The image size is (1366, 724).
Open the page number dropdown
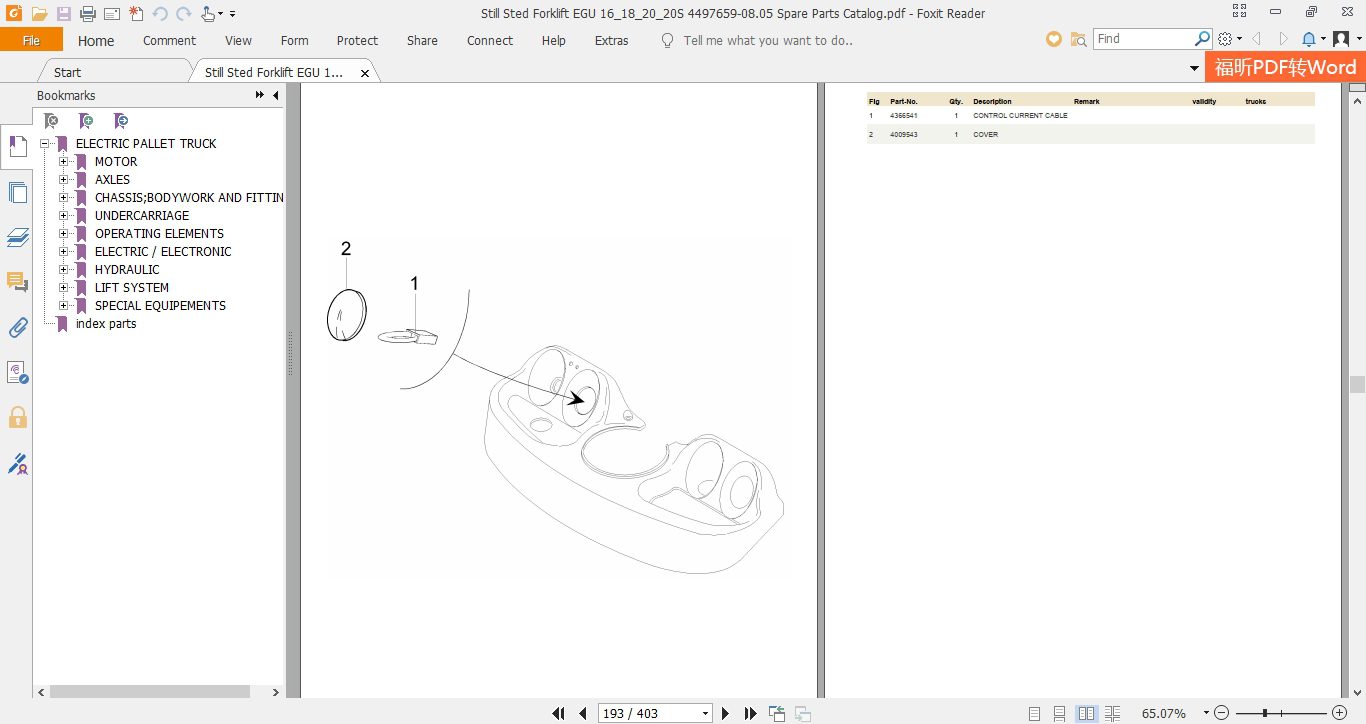pyautogui.click(x=706, y=714)
